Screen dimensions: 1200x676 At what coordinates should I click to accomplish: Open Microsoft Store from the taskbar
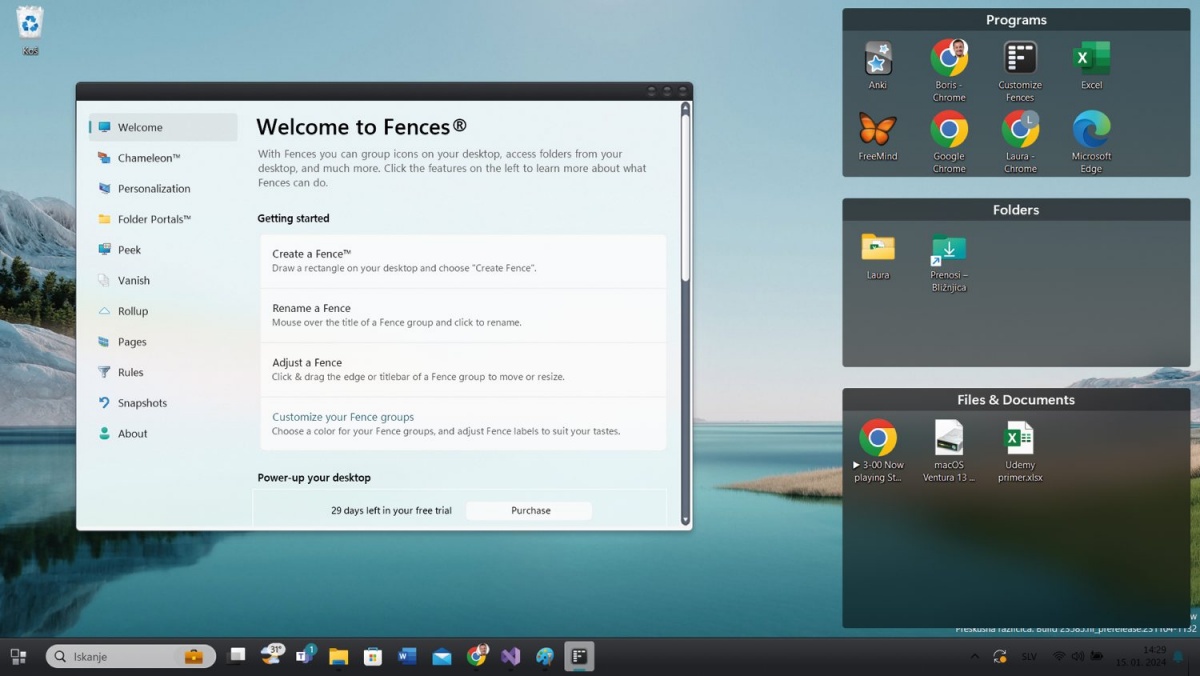coord(373,656)
